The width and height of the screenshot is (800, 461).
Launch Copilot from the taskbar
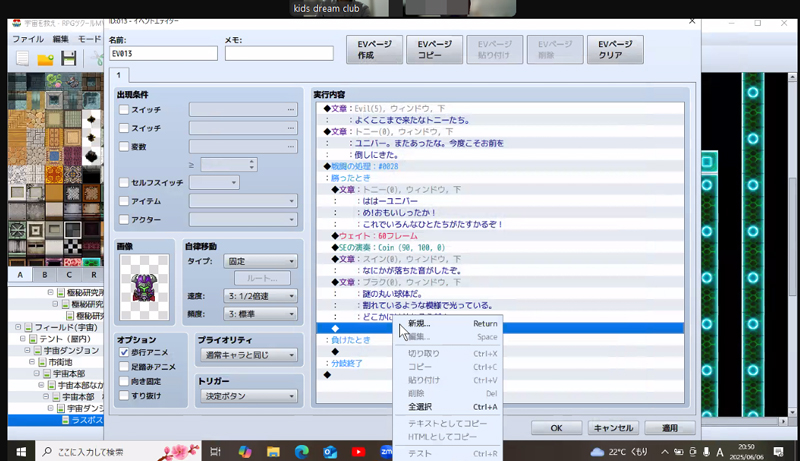point(245,452)
